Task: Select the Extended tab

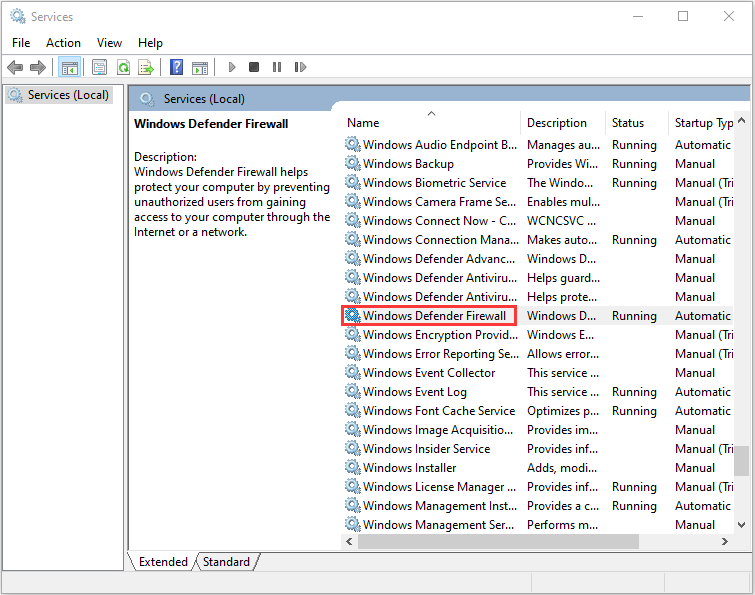Action: pyautogui.click(x=163, y=562)
